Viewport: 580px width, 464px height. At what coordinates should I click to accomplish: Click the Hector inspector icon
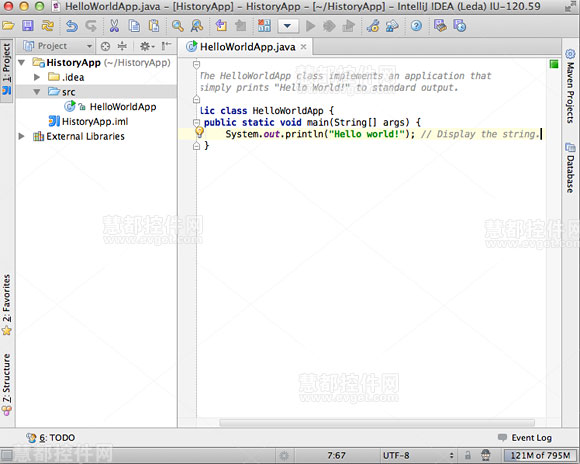coord(486,455)
